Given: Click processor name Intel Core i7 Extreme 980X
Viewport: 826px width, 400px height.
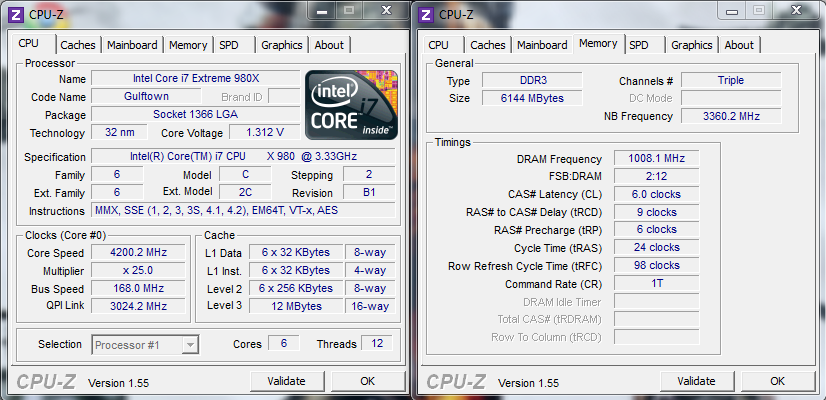Looking at the screenshot, I should [196, 79].
